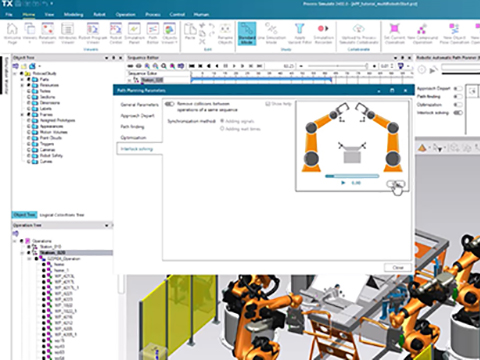Open the Path Editor
Viewport: 480px width, 360px height.
pyautogui.click(x=153, y=33)
